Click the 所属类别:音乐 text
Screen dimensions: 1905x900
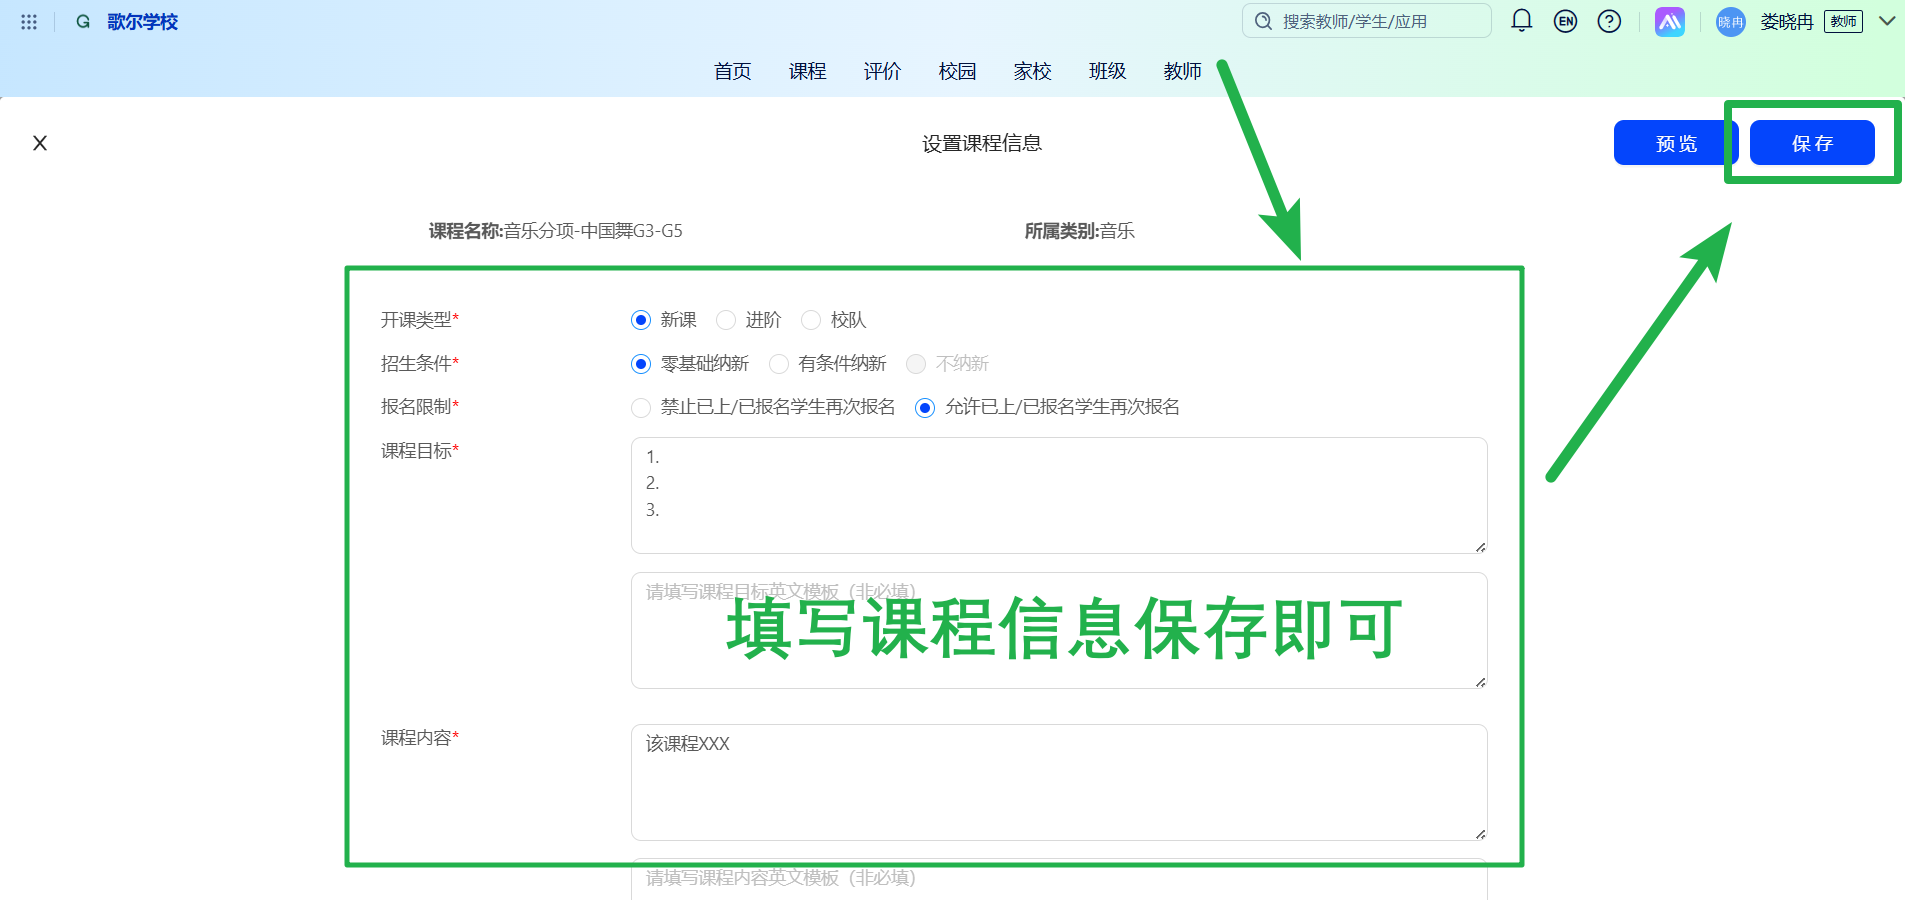1079,231
